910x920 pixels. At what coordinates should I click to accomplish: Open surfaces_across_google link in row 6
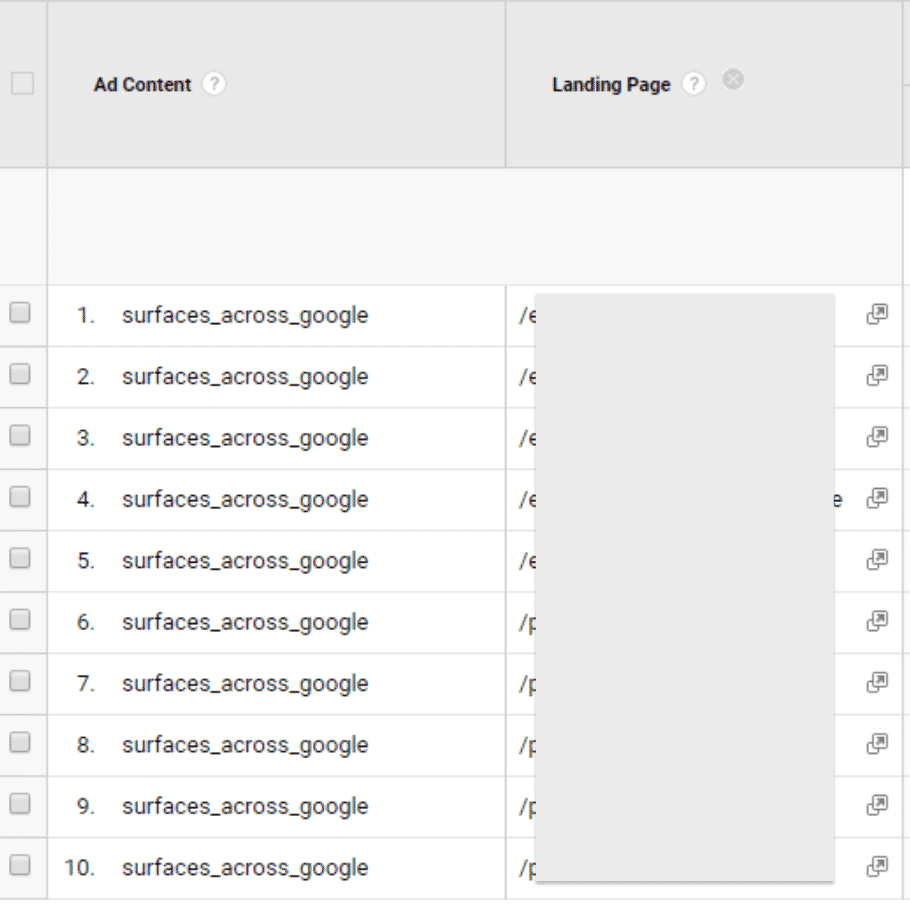pyautogui.click(x=245, y=623)
